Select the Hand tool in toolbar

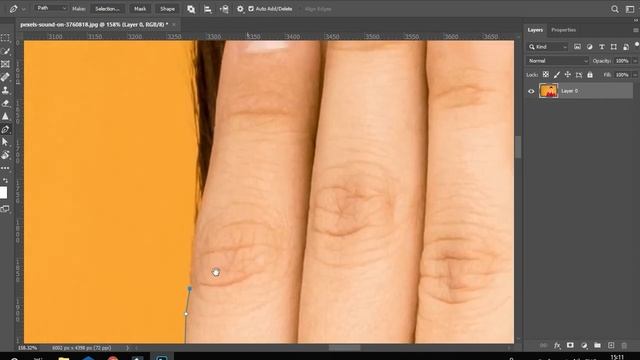click(x=5, y=155)
